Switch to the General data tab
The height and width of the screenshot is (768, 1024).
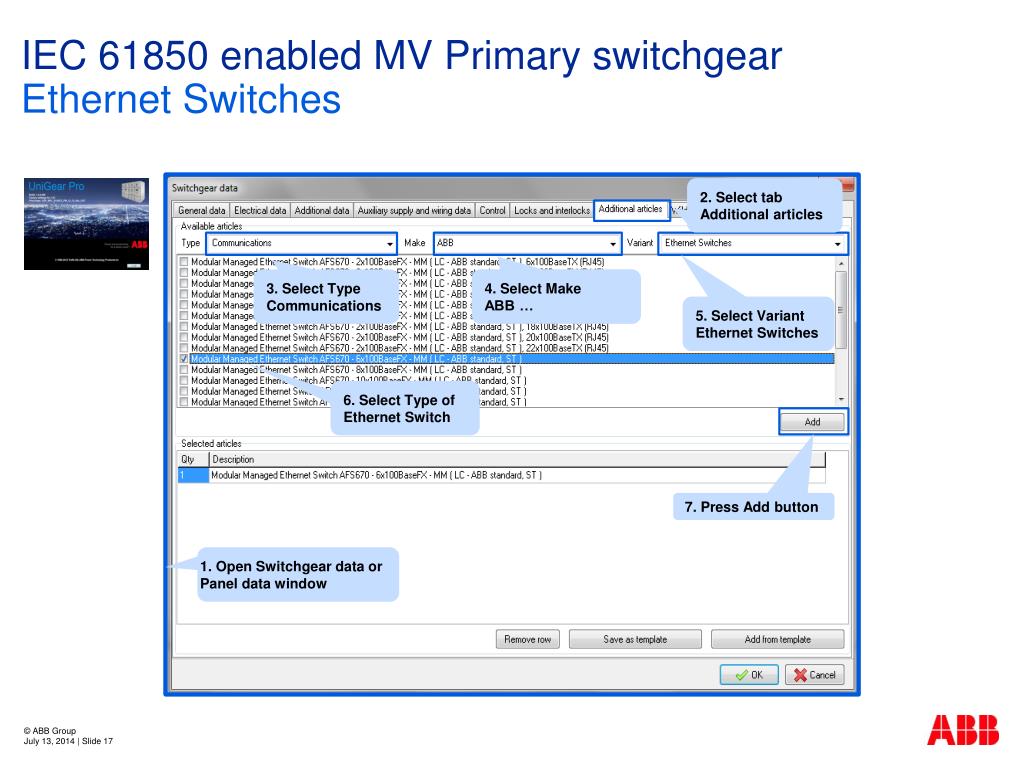(201, 210)
